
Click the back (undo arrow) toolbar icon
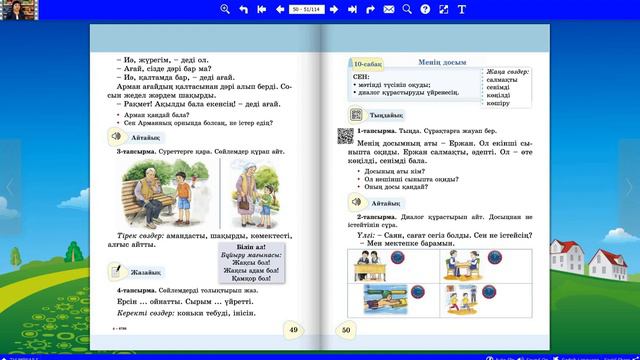pos(244,9)
